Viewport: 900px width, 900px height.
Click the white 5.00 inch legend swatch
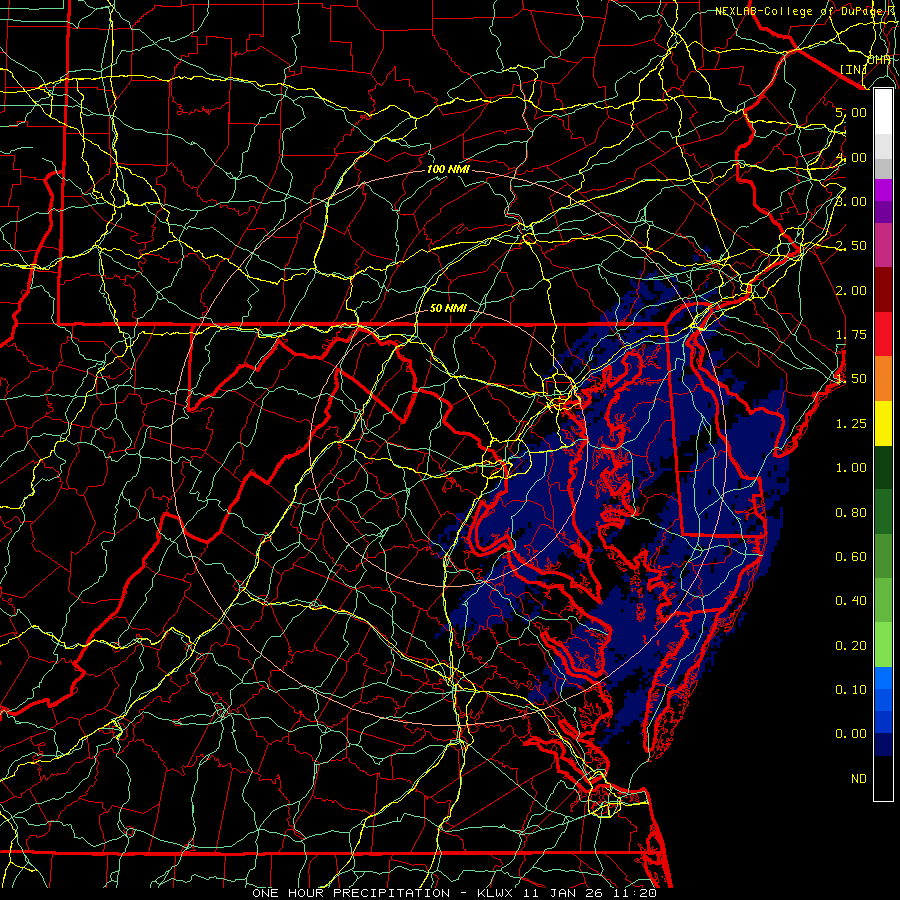pyautogui.click(x=883, y=112)
